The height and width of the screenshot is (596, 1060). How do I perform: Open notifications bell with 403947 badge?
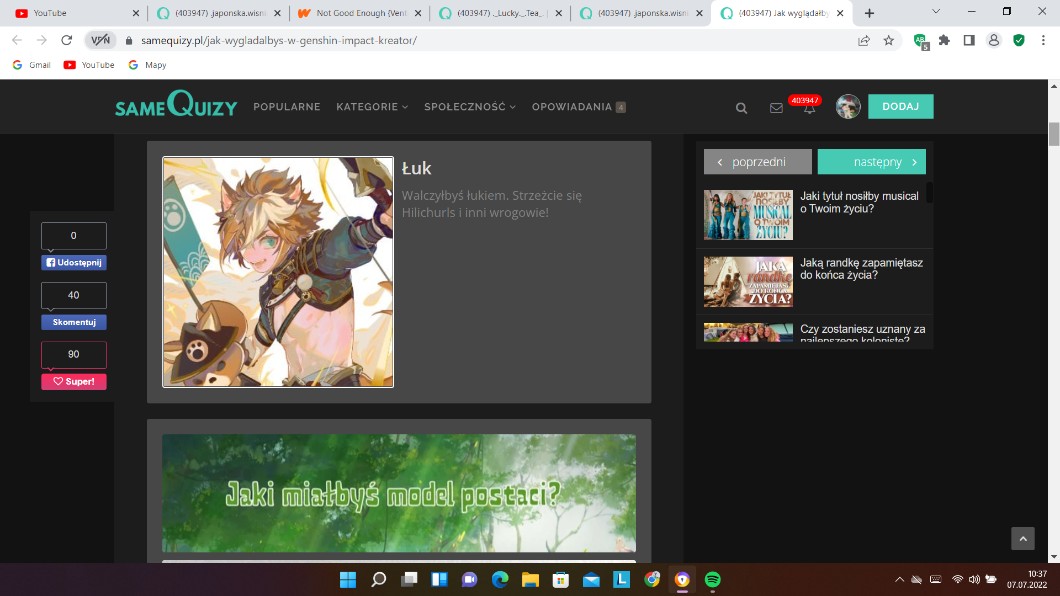809,108
